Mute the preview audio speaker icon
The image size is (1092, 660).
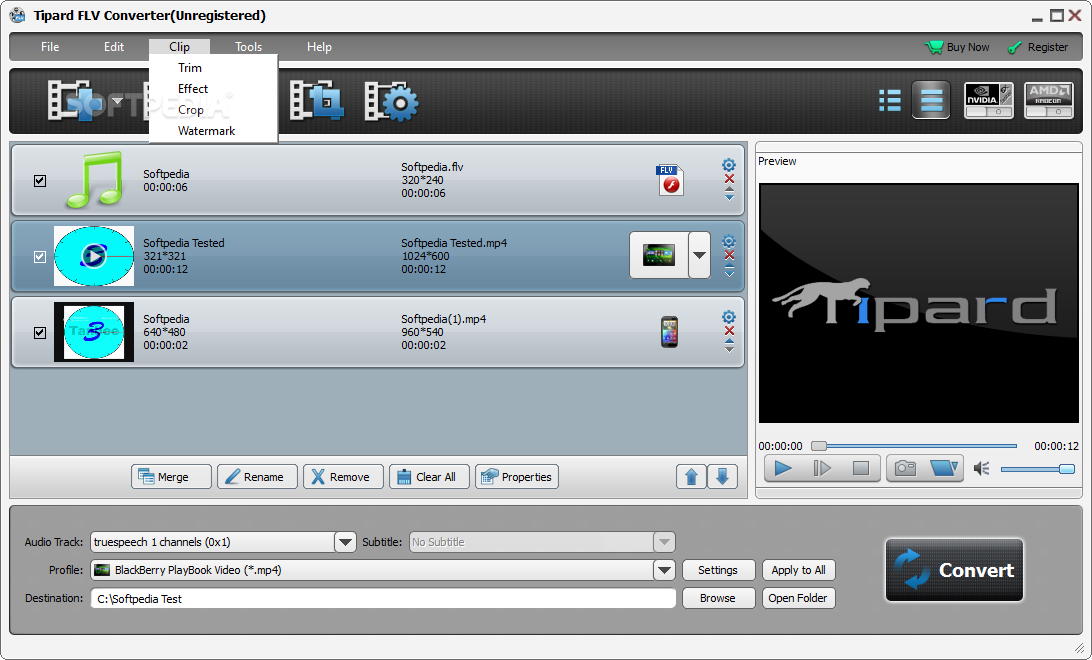click(981, 469)
